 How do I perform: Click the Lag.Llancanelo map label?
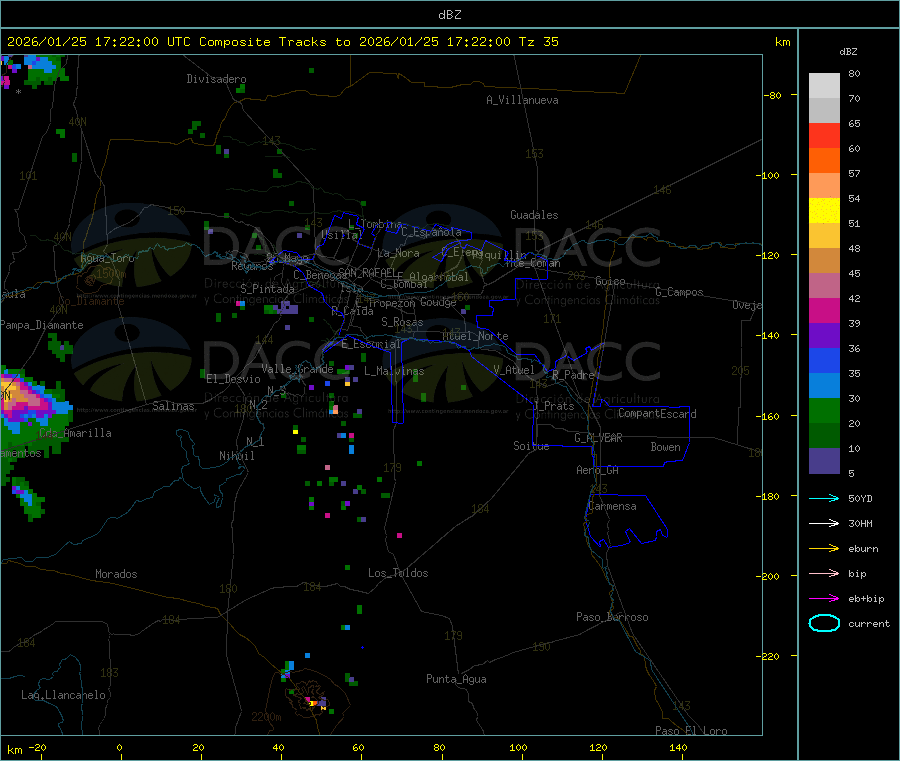64,695
